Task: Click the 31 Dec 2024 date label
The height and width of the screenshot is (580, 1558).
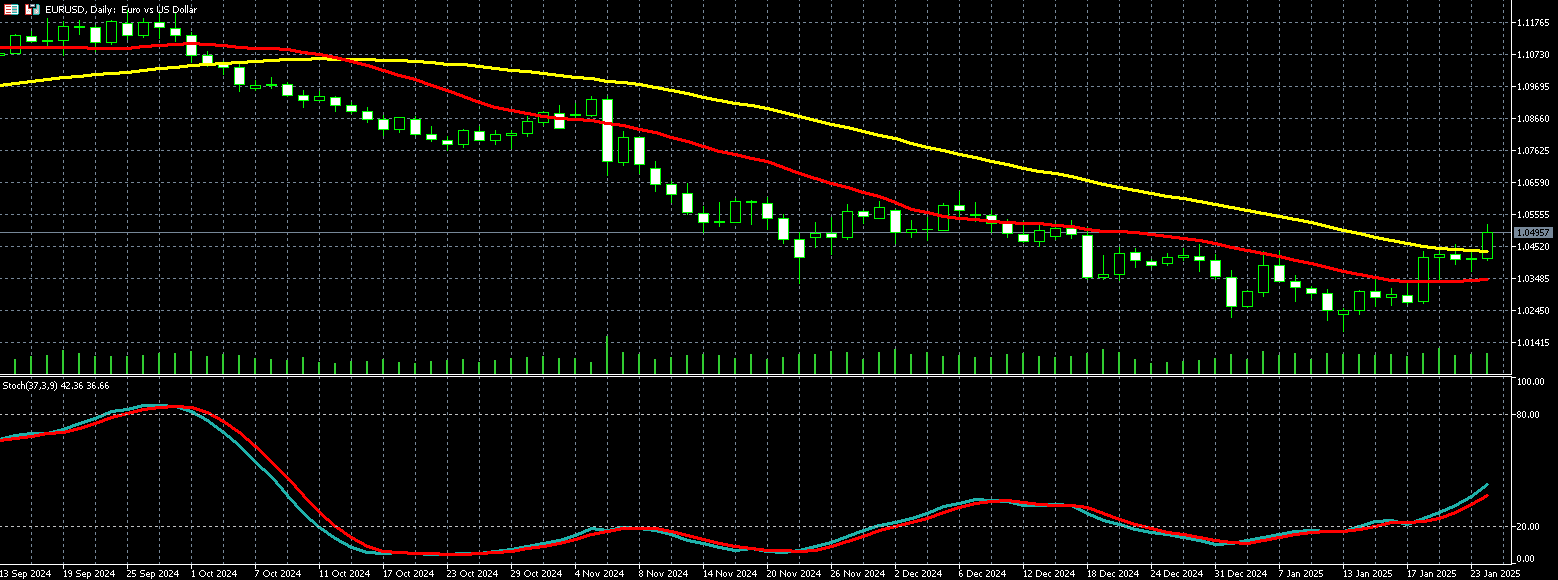Action: coord(1240,574)
